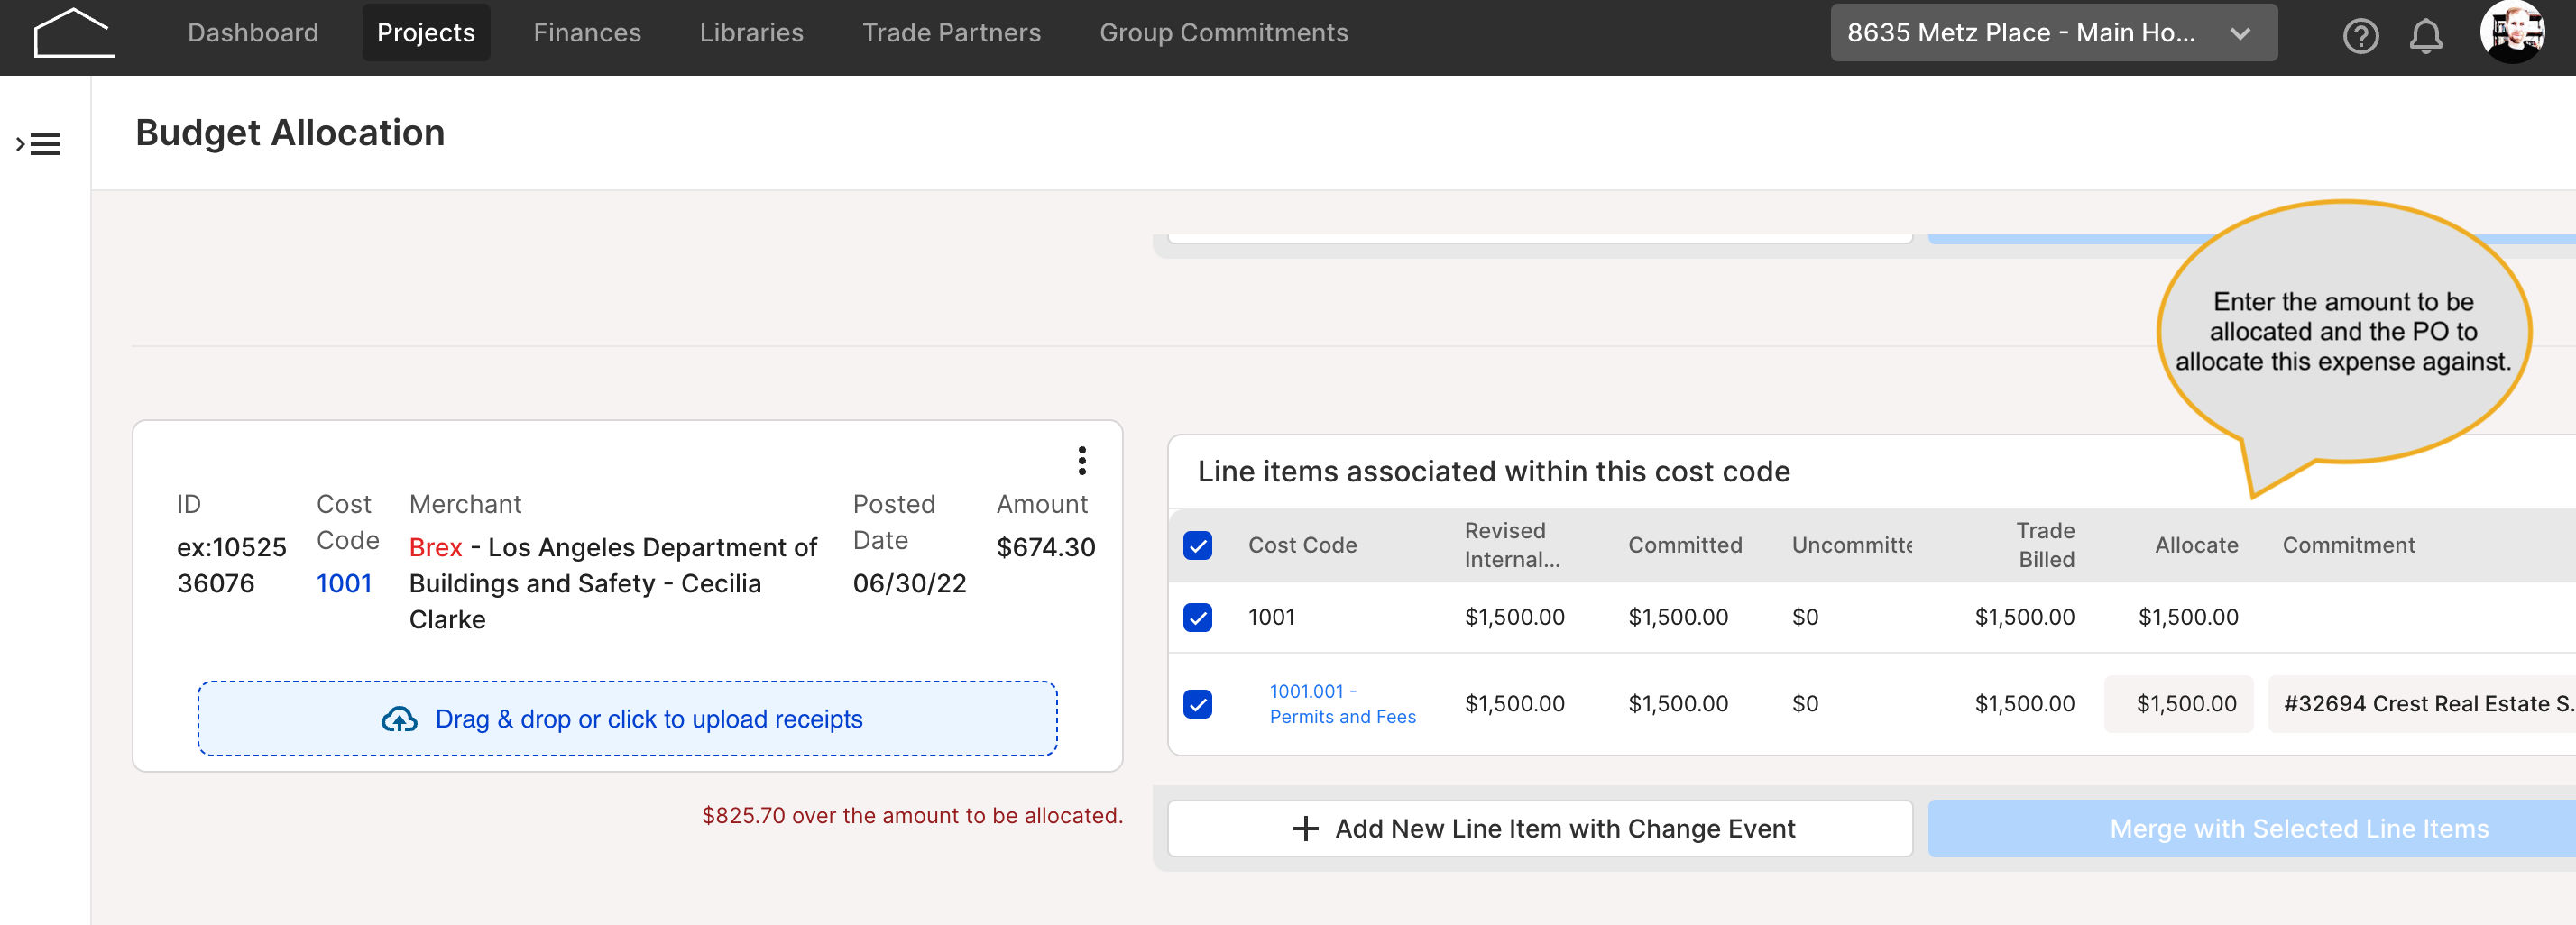Expand the sidebar menu toggle
Image resolution: width=2576 pixels, height=925 pixels.
38,145
